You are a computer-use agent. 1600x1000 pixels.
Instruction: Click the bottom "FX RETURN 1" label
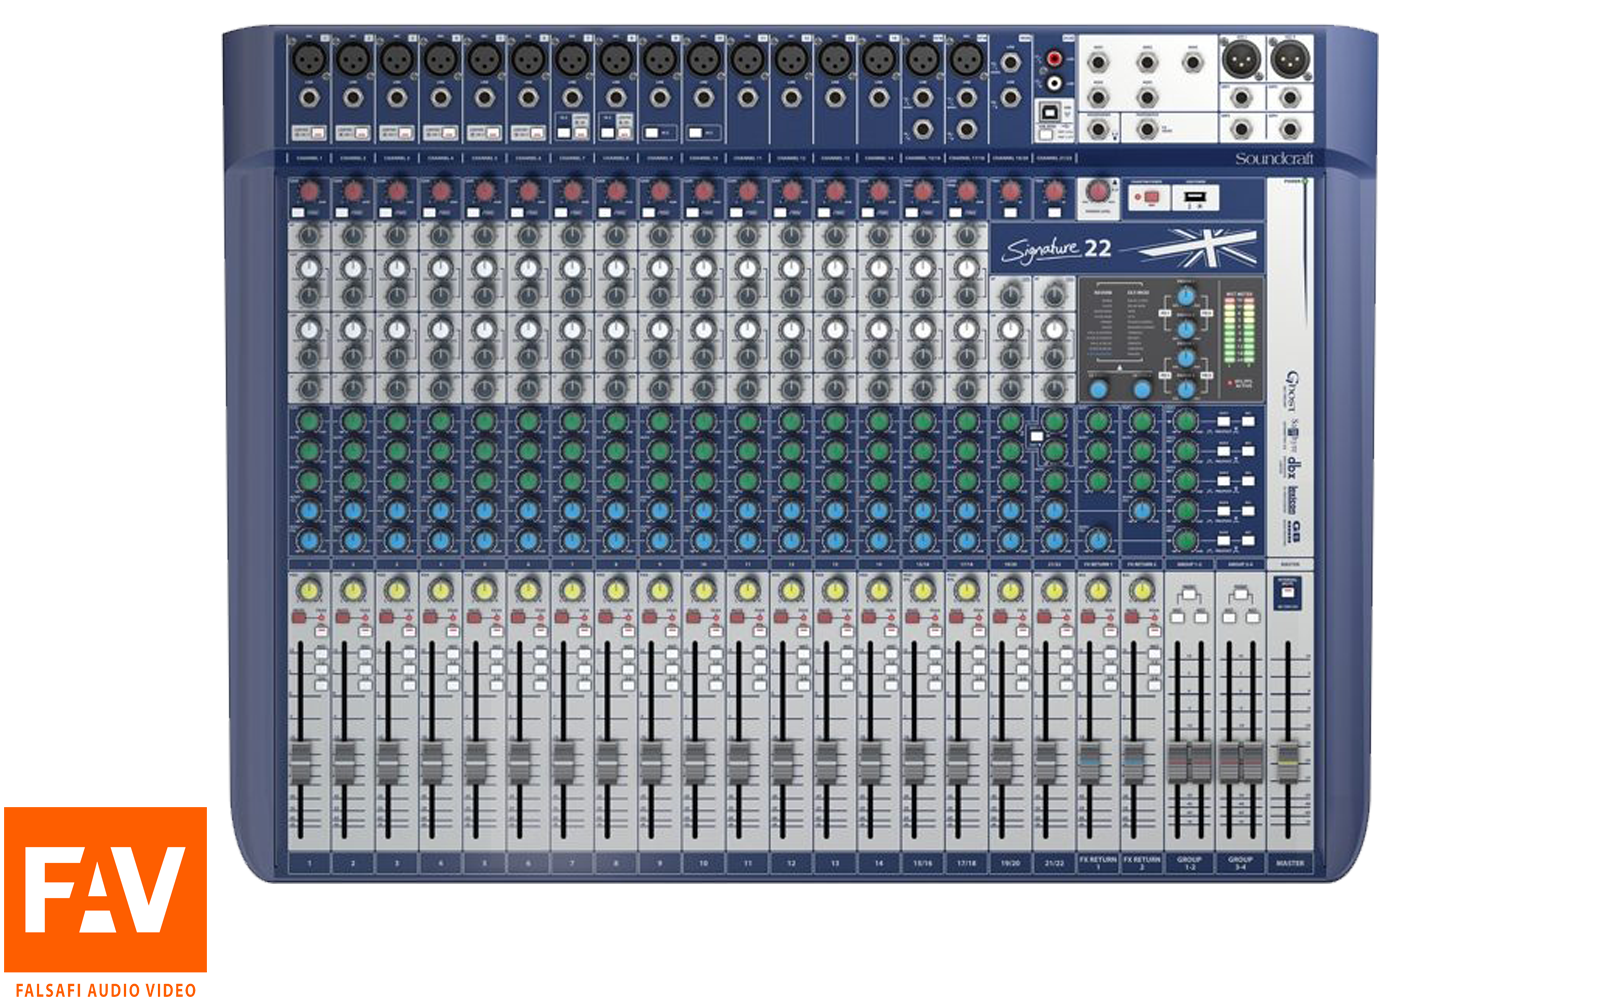click(x=1098, y=862)
